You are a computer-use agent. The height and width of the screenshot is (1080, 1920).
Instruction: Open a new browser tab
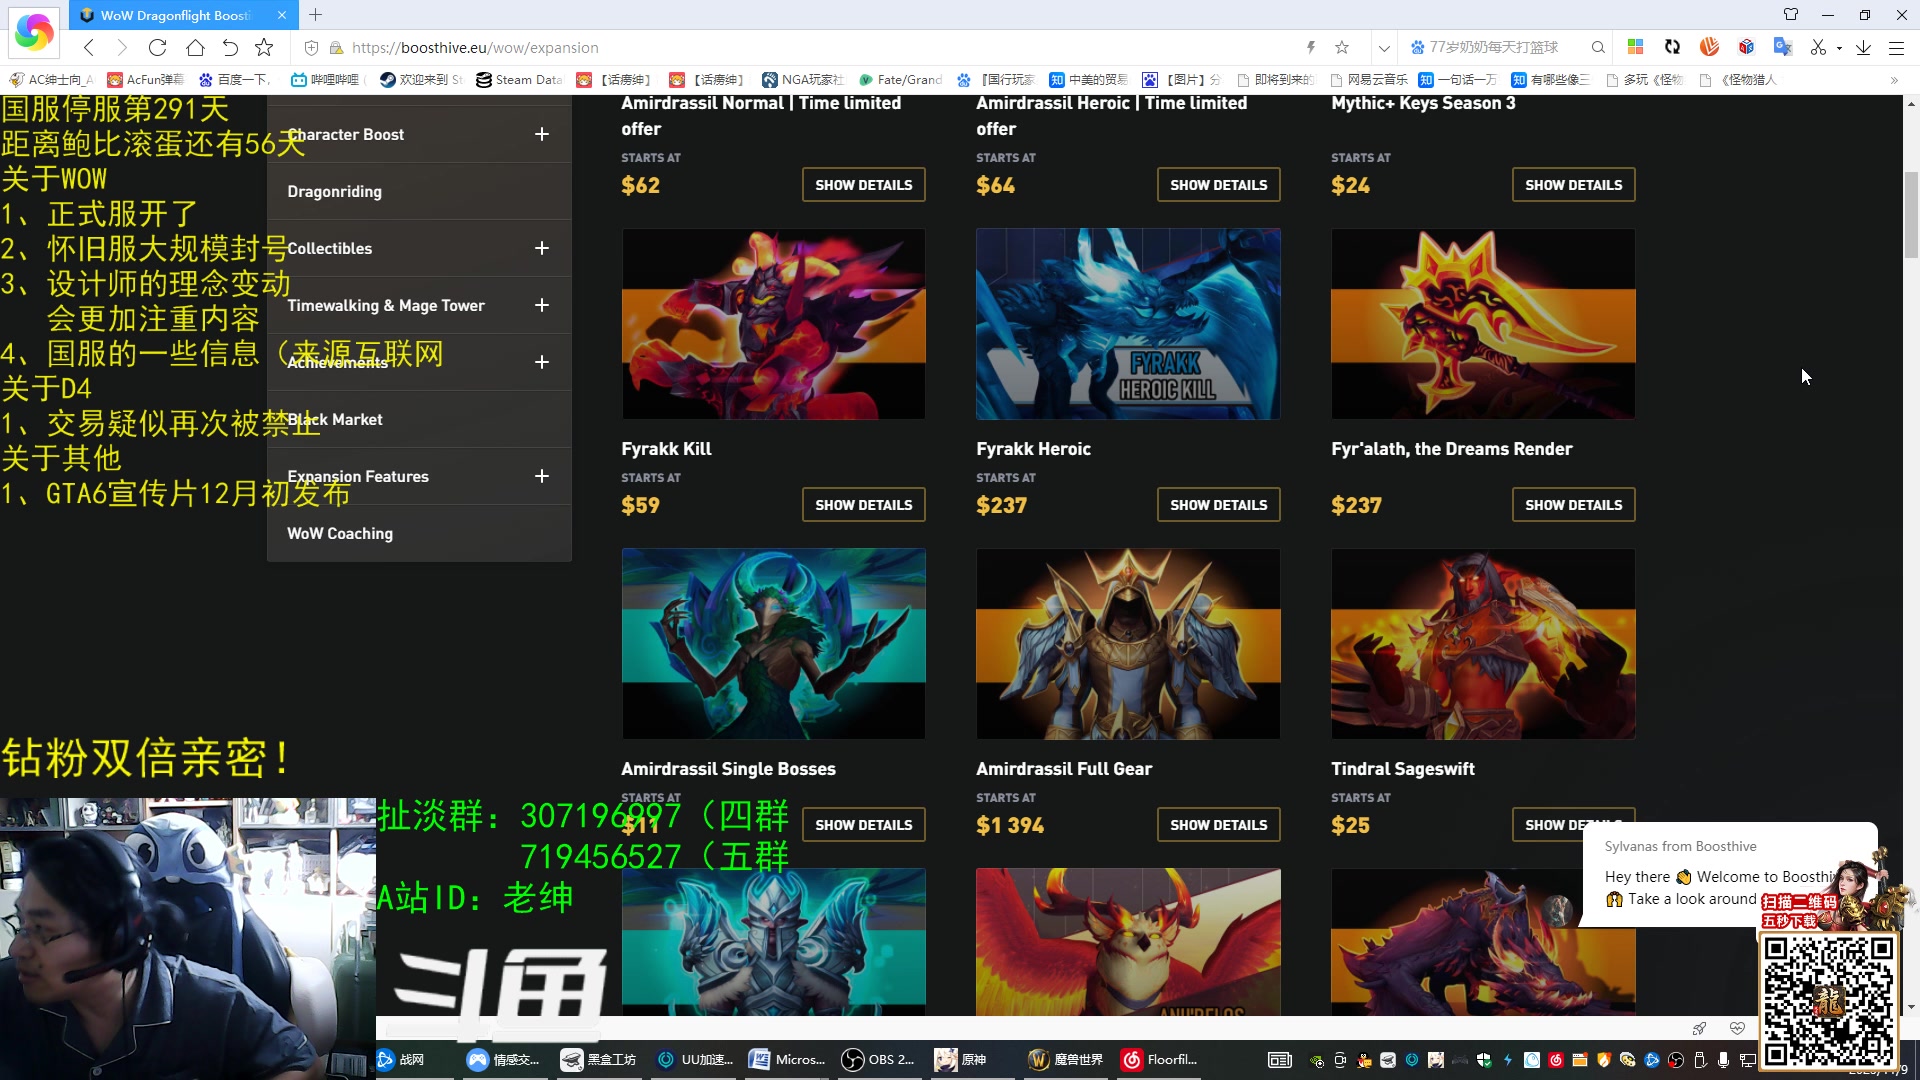pos(315,15)
